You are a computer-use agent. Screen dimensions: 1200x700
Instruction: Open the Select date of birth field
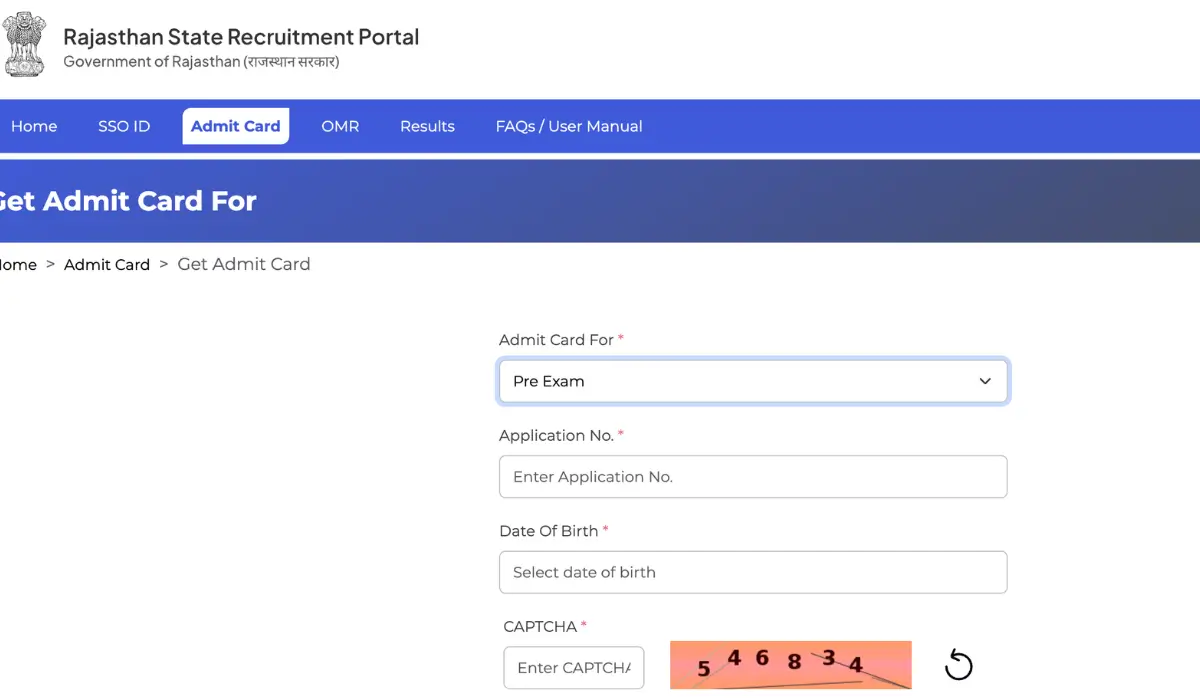(753, 572)
